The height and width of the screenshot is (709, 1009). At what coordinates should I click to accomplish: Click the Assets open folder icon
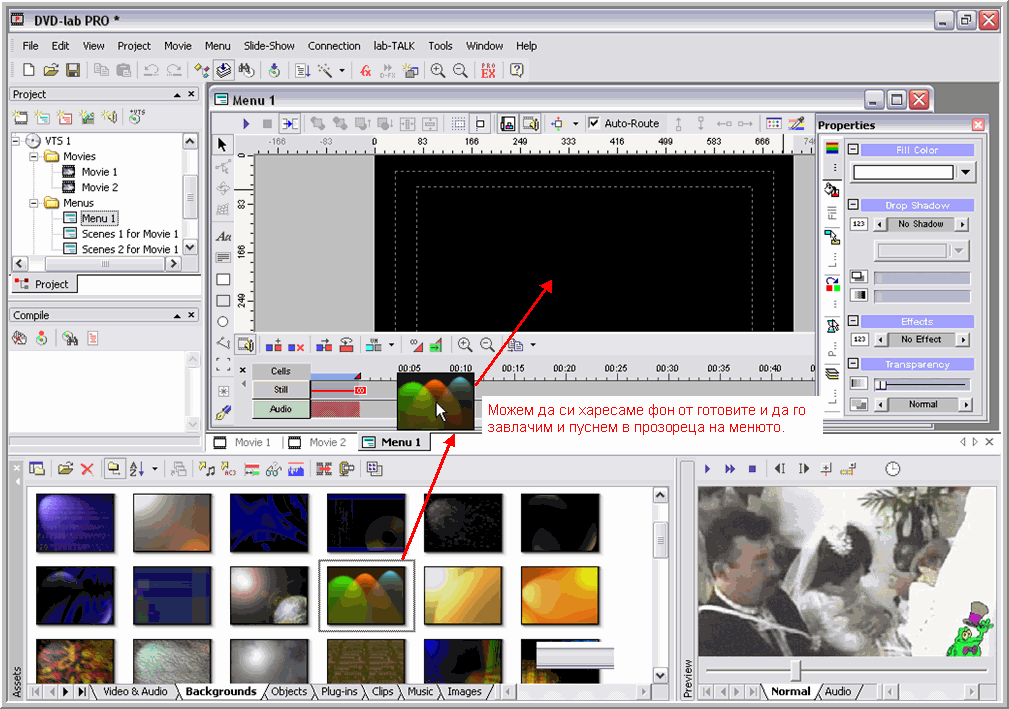(64, 469)
